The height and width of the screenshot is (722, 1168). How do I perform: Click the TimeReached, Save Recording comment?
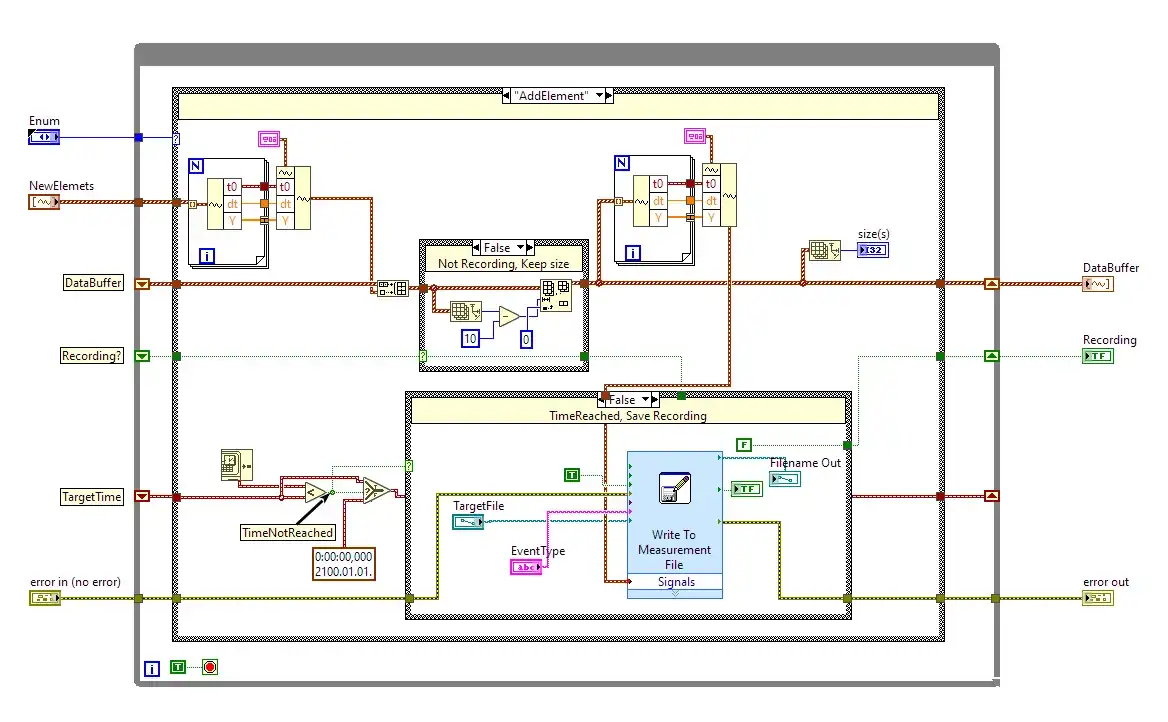pos(628,416)
